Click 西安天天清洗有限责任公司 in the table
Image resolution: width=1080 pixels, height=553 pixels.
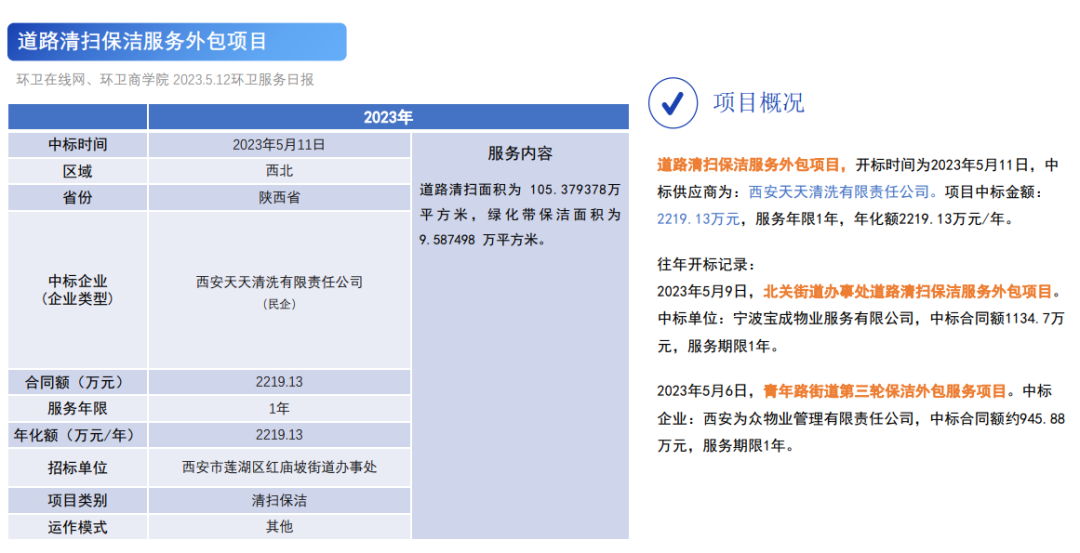(x=279, y=282)
